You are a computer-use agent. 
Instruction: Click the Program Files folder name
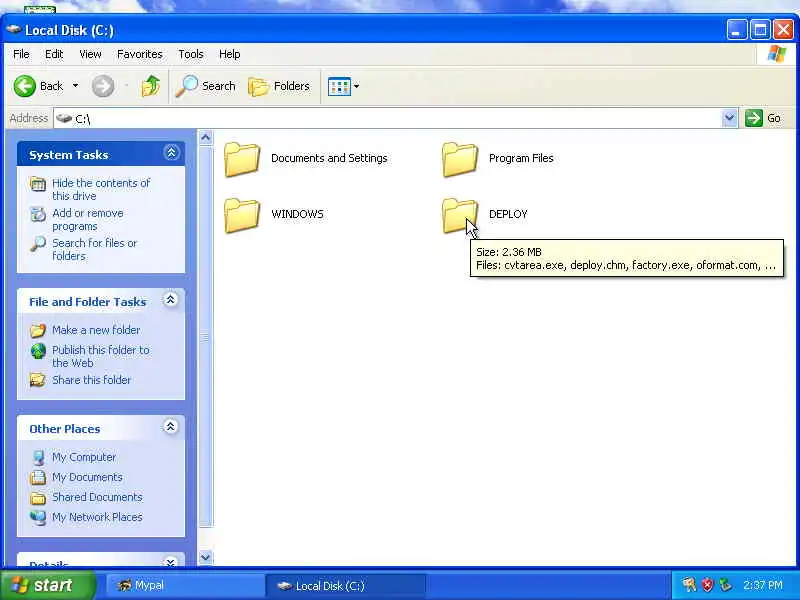(x=521, y=158)
